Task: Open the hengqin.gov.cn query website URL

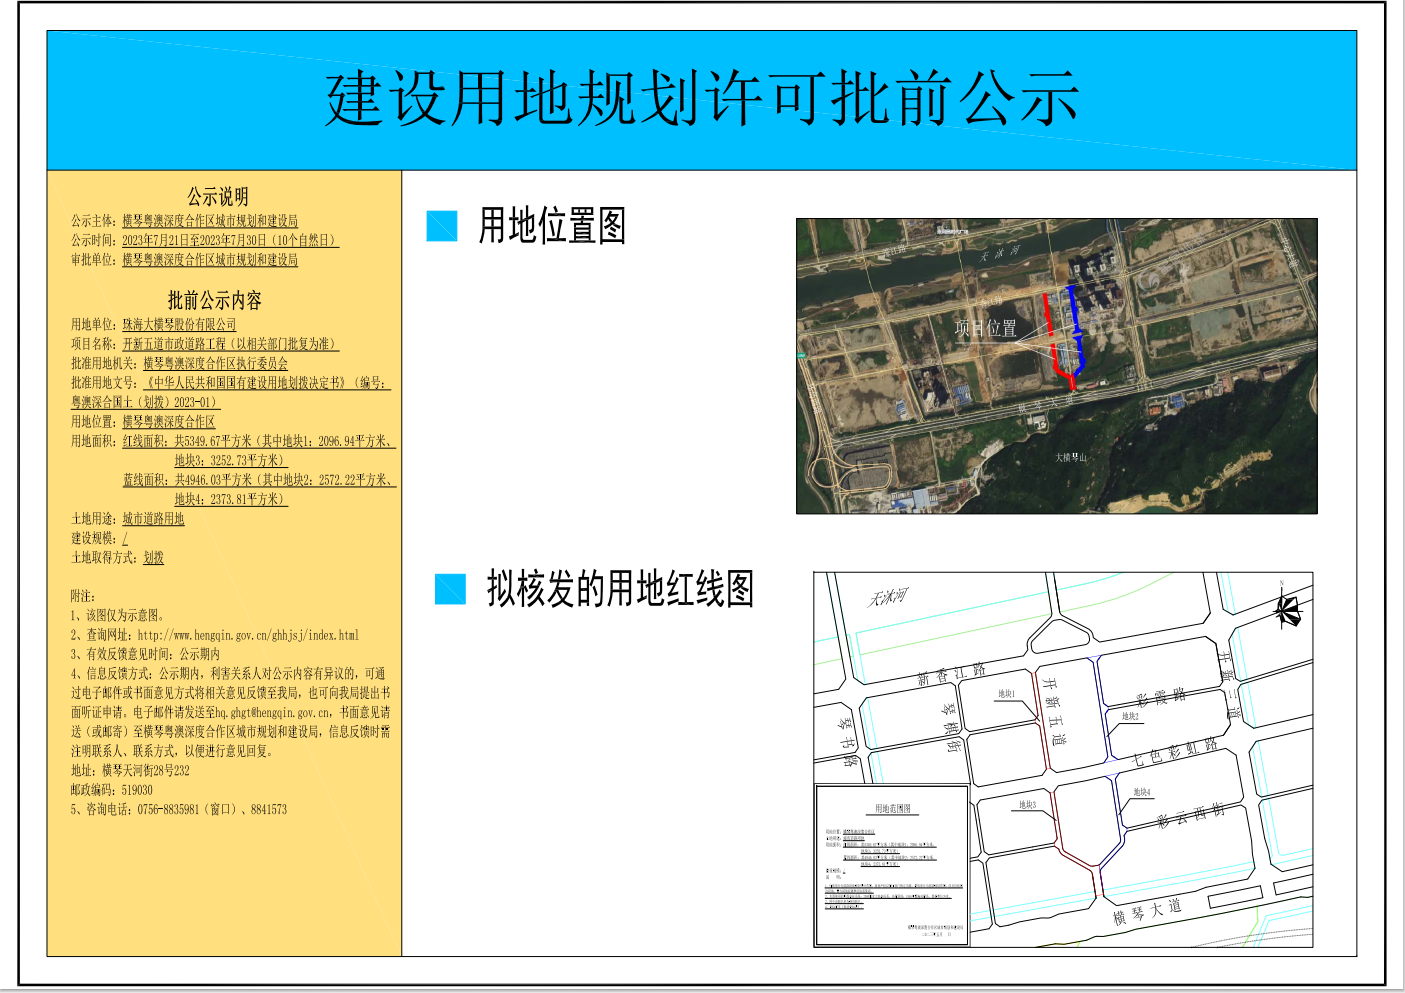Action: pos(248,635)
